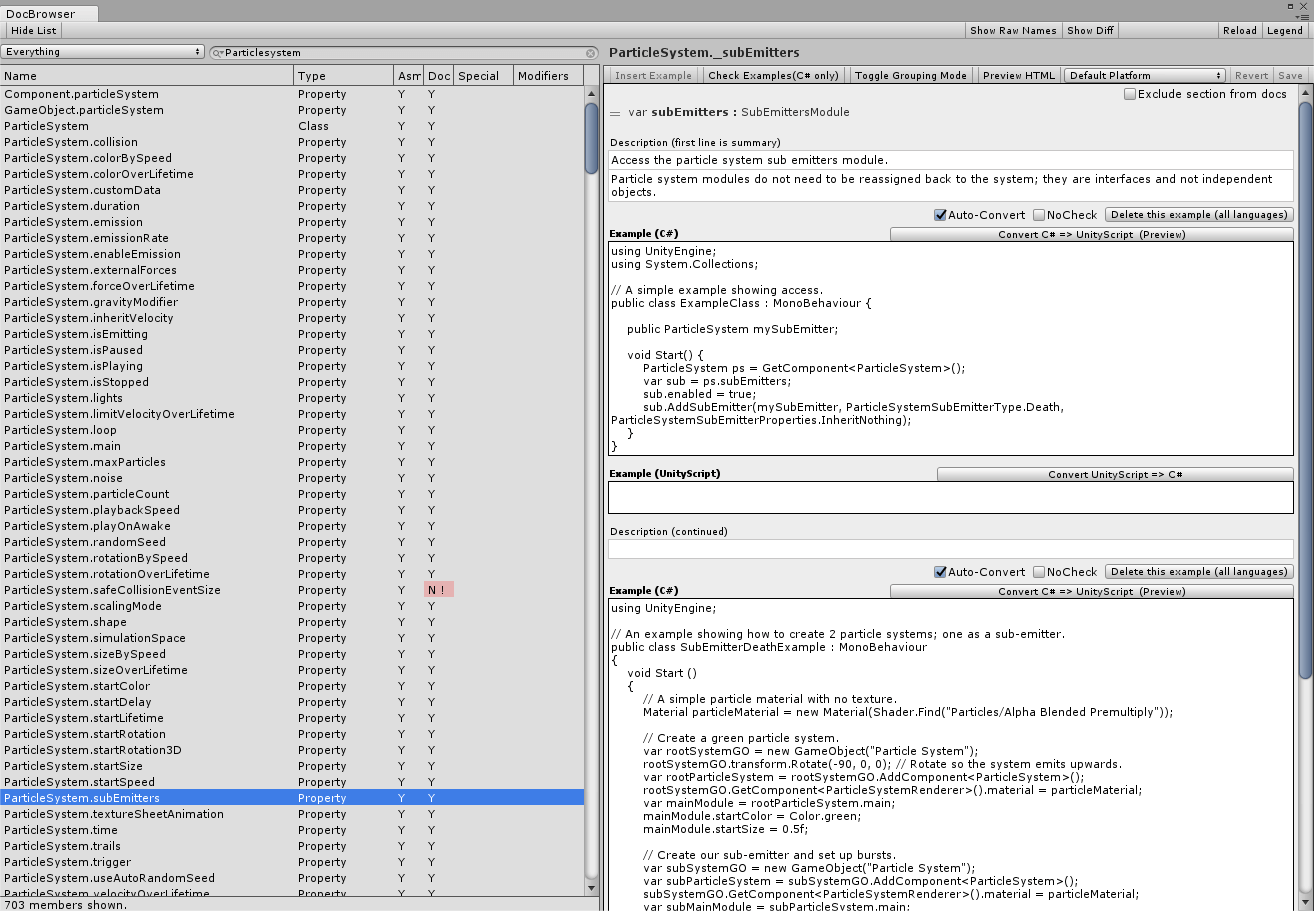The image size is (1314, 911).
Task: Click the empty Example (UnityScript) text box
Action: 950,498
